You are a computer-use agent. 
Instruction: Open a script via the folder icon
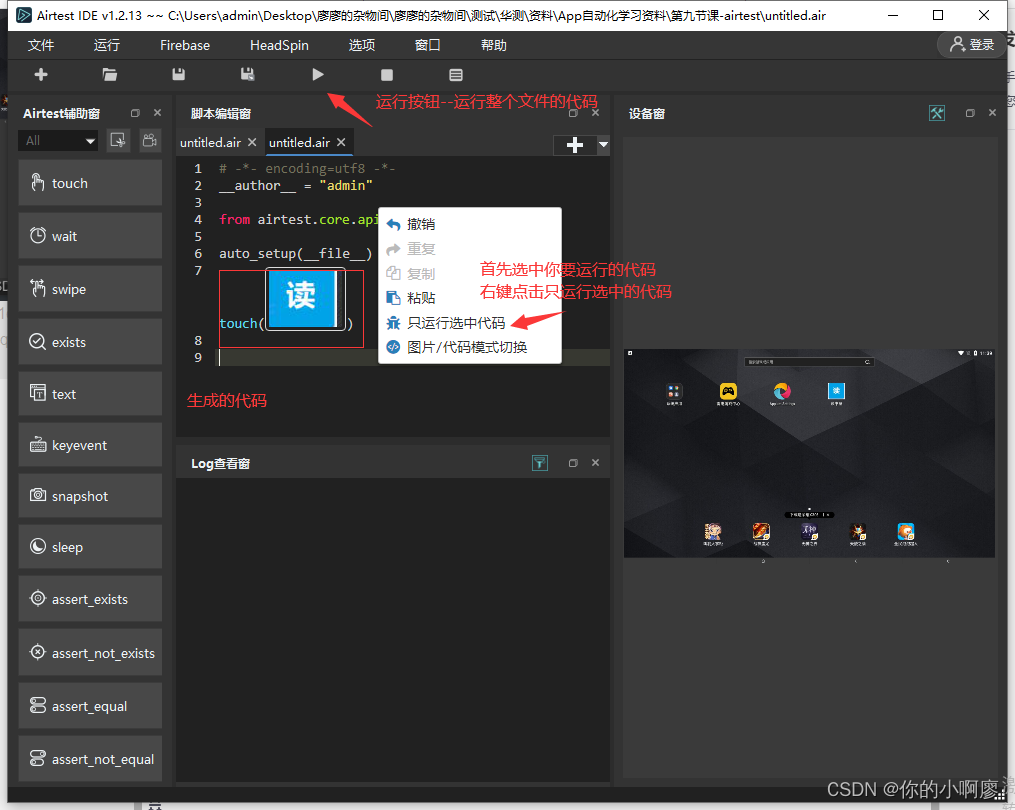109,74
